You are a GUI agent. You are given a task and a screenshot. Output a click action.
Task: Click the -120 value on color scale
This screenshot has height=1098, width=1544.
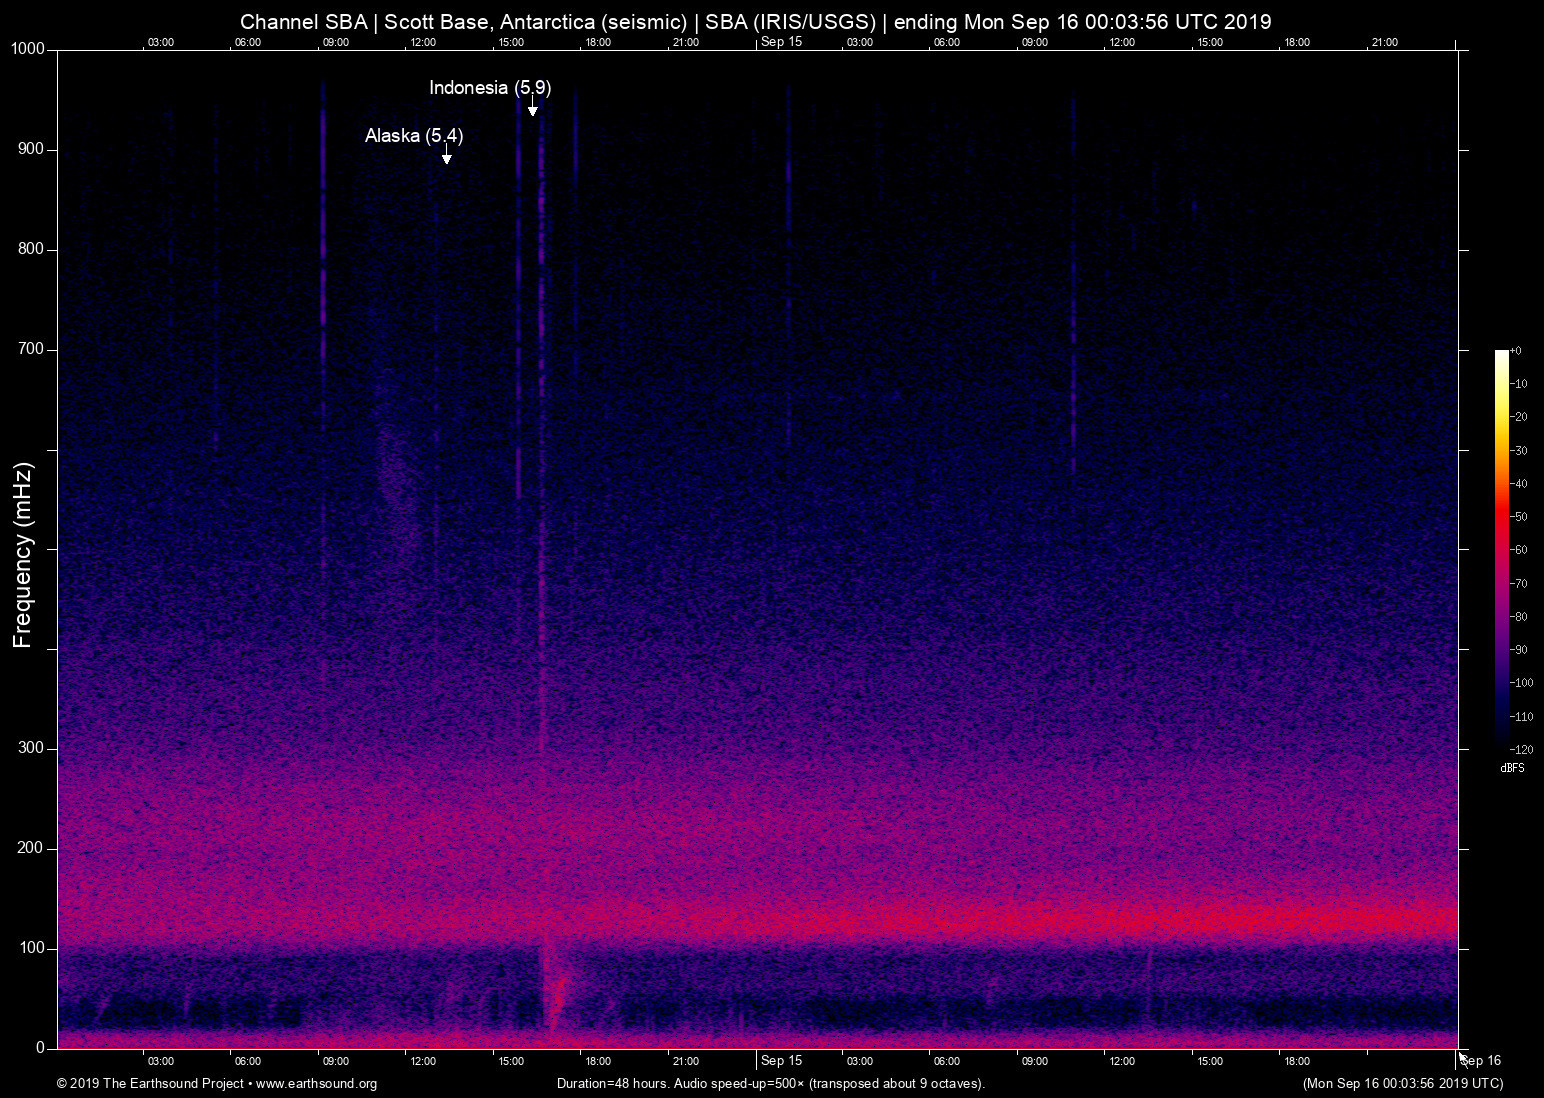tap(1520, 749)
